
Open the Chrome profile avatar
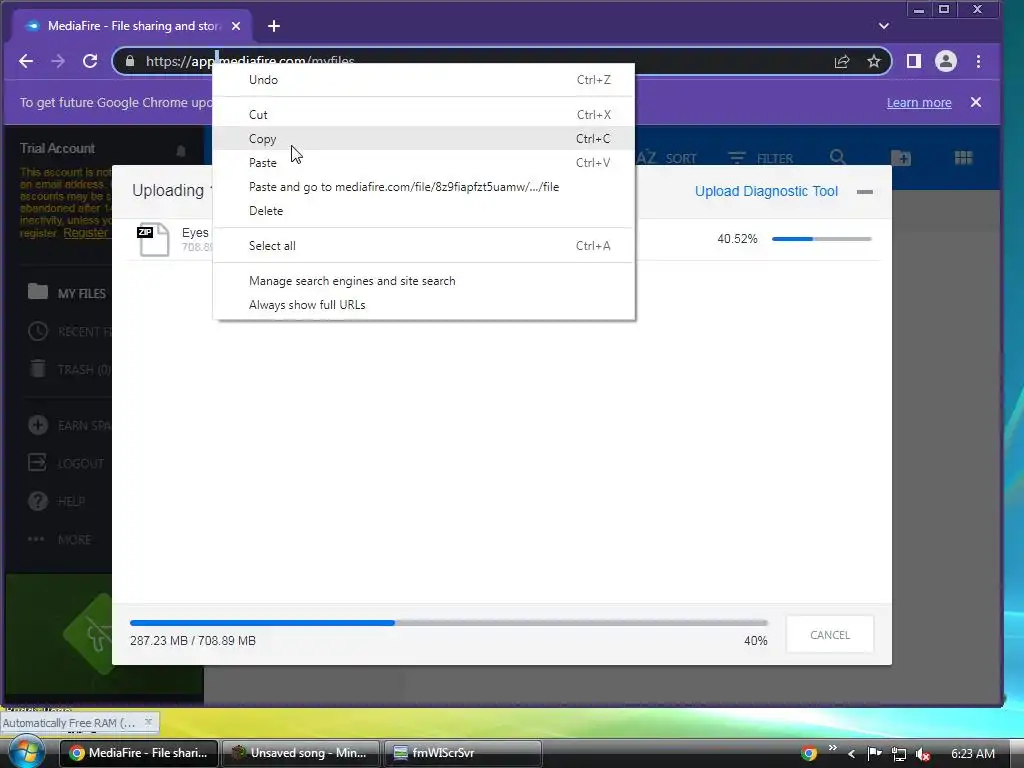pyautogui.click(x=946, y=61)
